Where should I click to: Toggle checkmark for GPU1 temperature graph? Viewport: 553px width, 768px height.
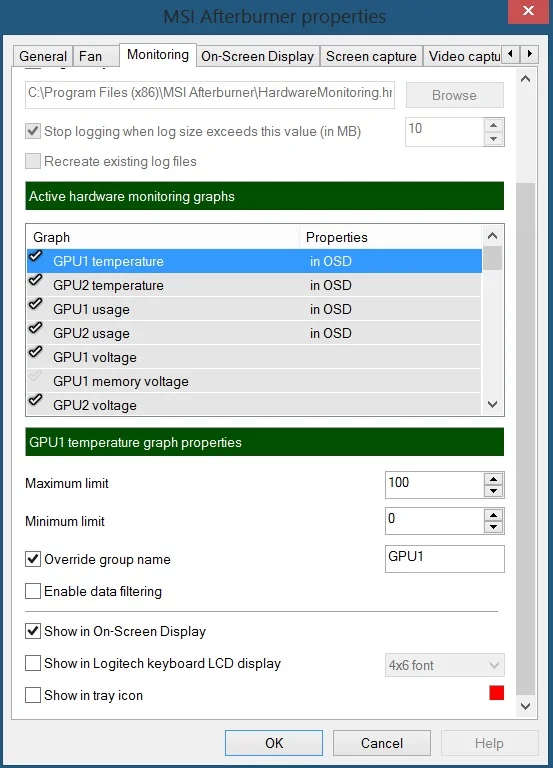coord(35,256)
